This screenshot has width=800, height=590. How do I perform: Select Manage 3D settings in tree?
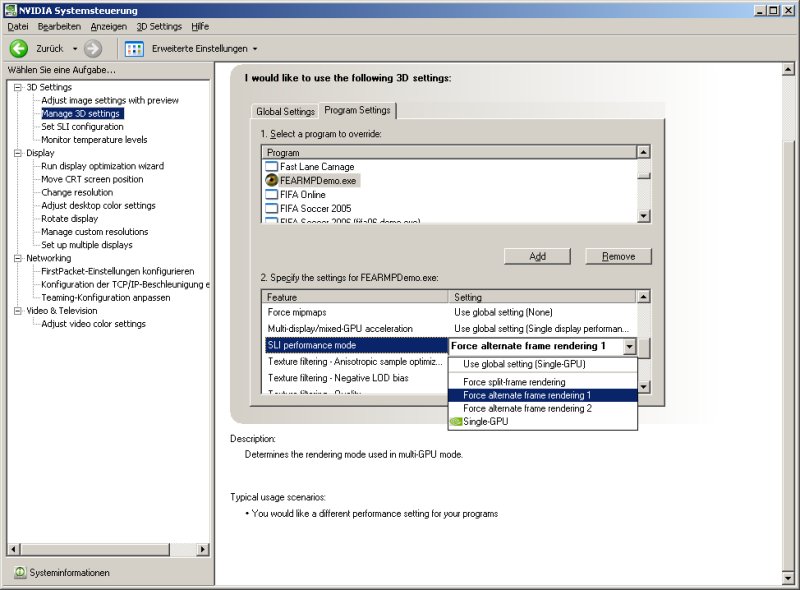pos(82,113)
